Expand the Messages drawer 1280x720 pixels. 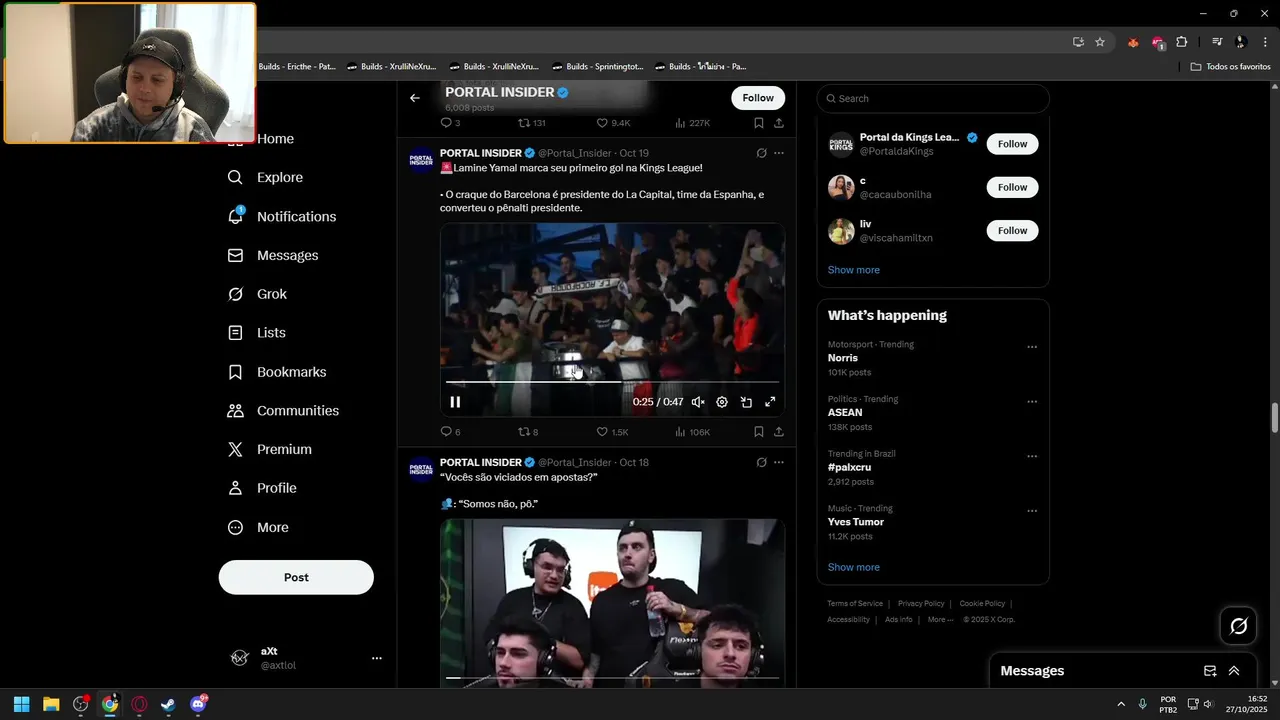click(x=1234, y=671)
